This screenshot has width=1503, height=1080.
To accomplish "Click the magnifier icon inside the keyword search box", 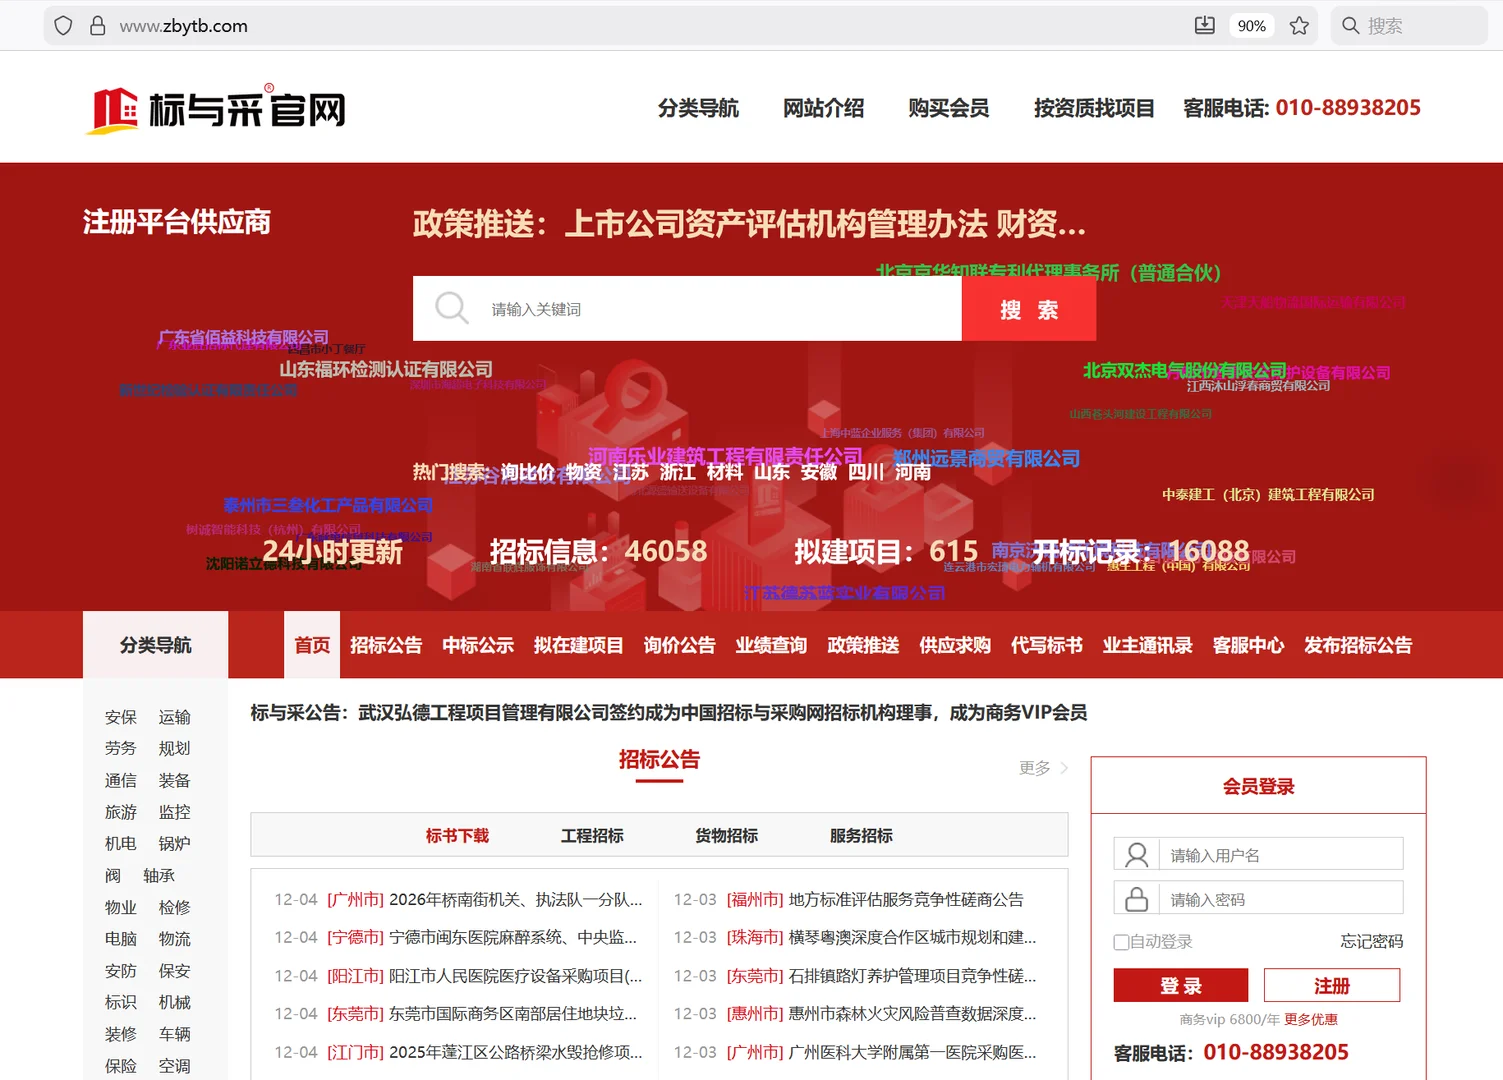I will click(x=451, y=308).
